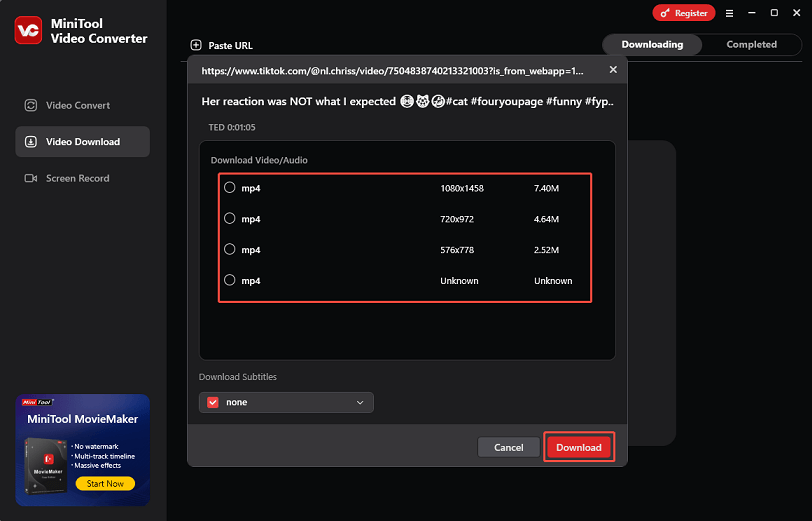
Task: Click the Paste URL plus icon
Action: point(196,45)
